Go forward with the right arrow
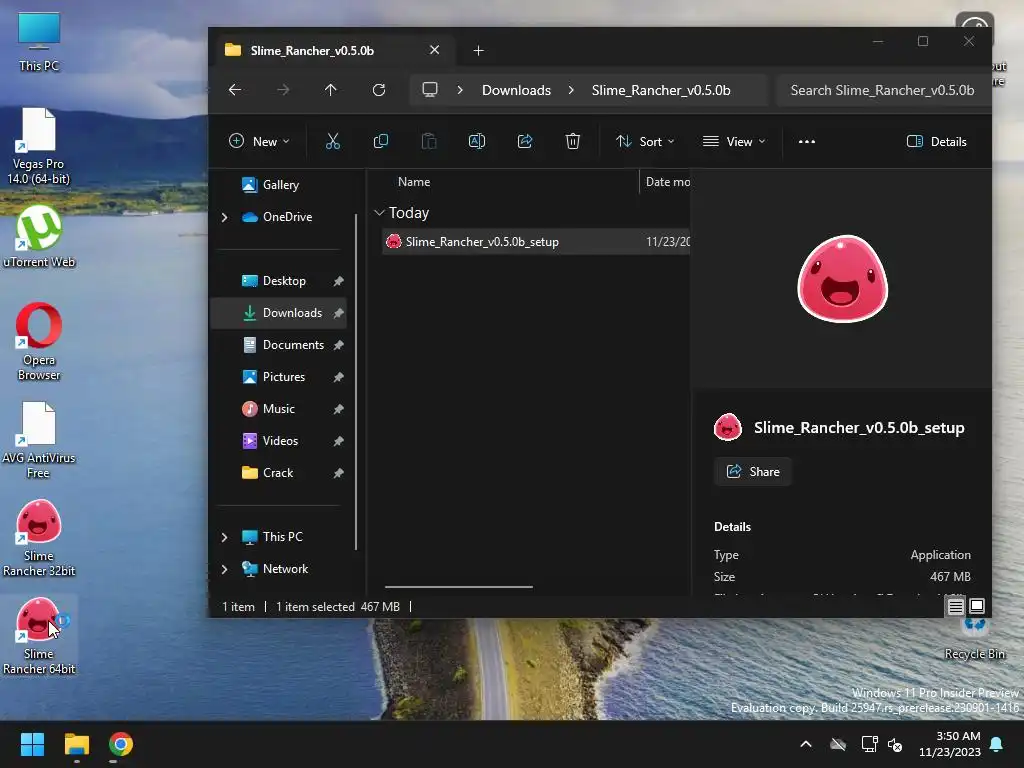 point(283,90)
